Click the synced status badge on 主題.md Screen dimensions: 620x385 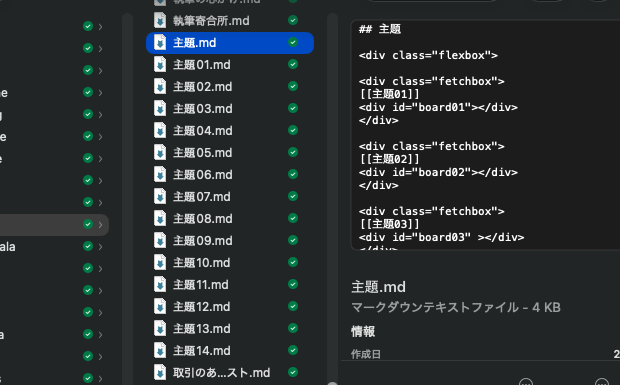pos(293,42)
